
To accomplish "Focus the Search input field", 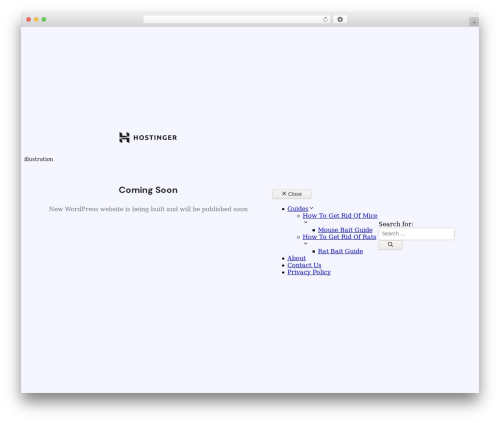I will point(416,234).
